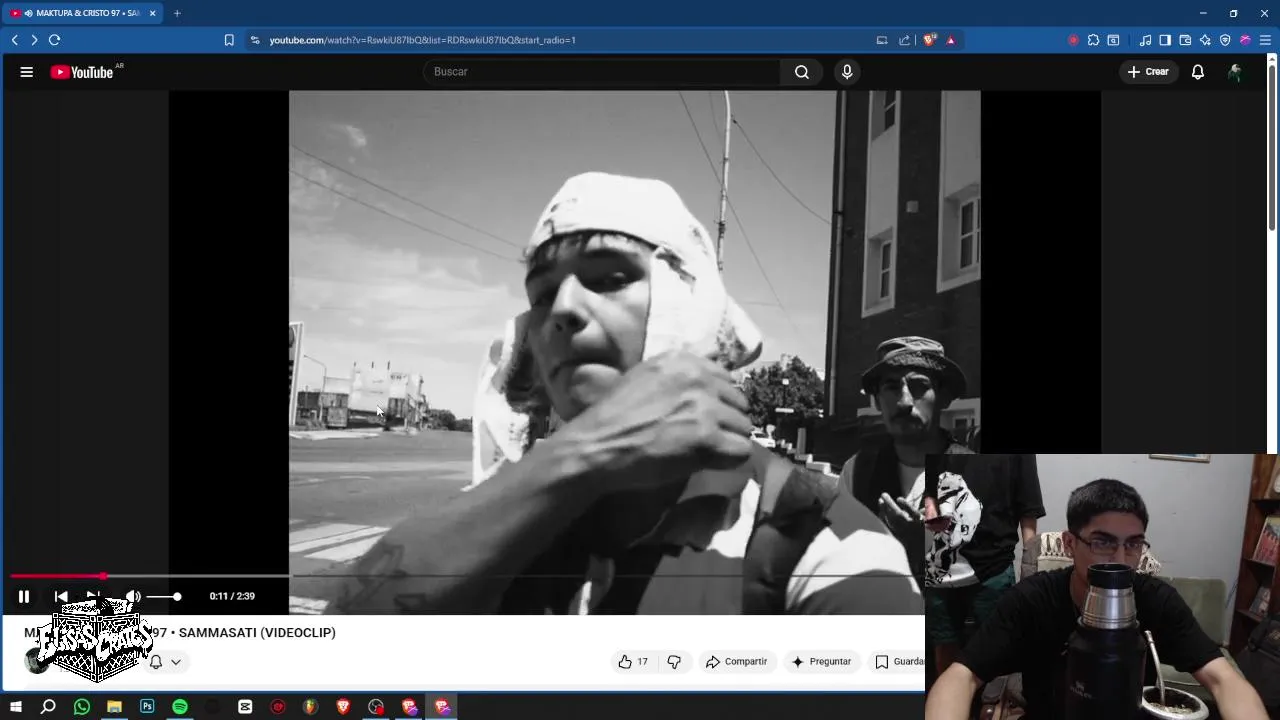Image resolution: width=1280 pixels, height=720 pixels.
Task: Open OBS Studio from the taskbar
Action: point(376,707)
